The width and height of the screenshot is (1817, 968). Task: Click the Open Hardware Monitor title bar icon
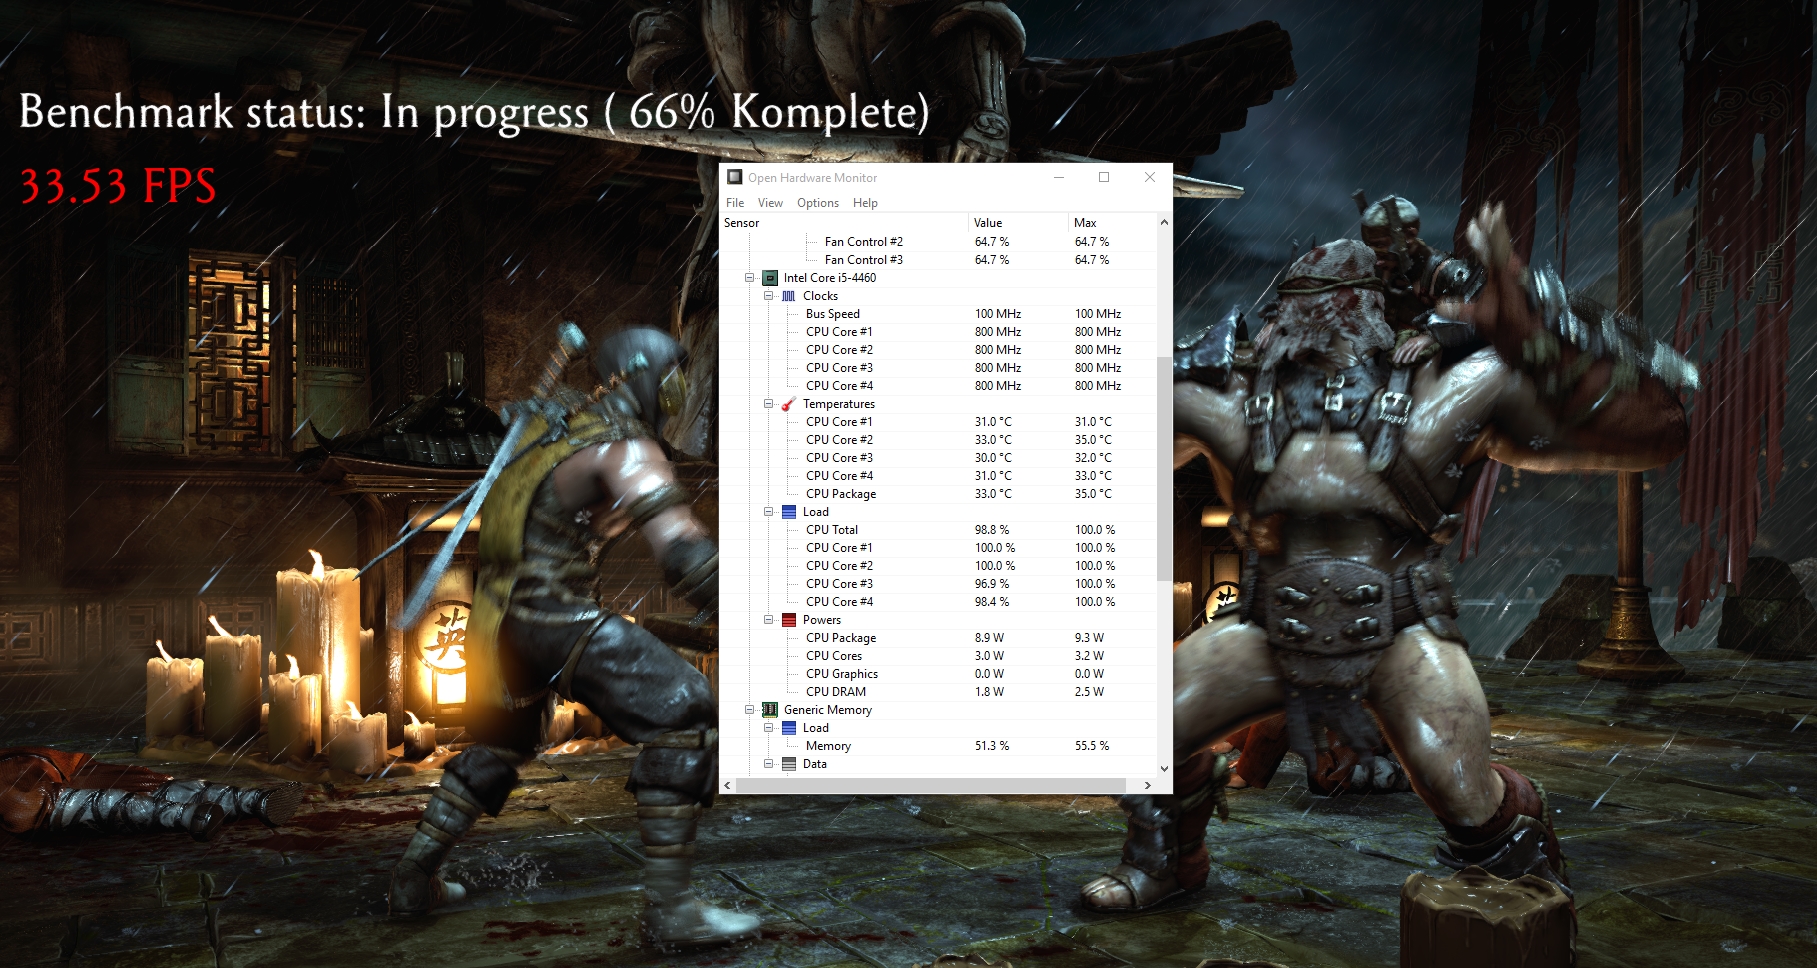[735, 177]
